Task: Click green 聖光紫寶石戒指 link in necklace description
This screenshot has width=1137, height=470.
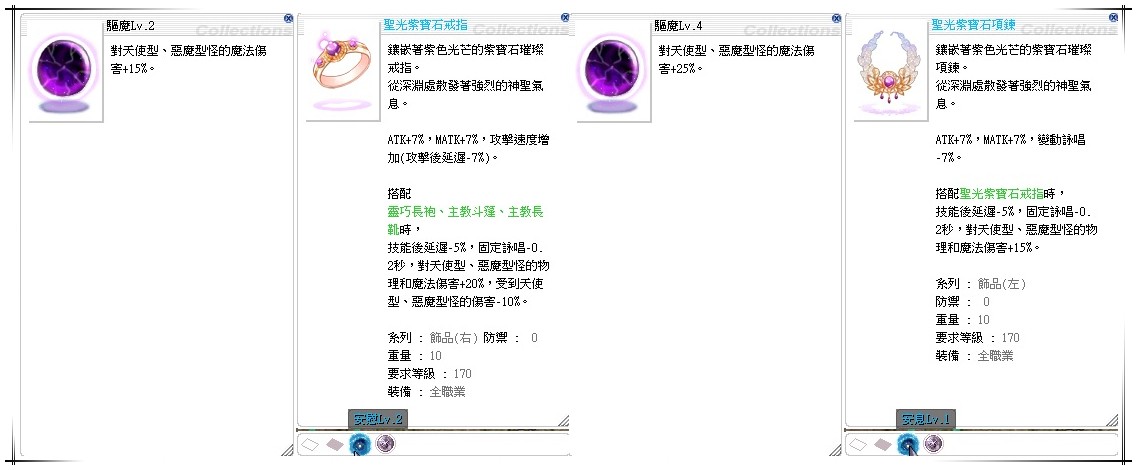Action: coord(1001,194)
